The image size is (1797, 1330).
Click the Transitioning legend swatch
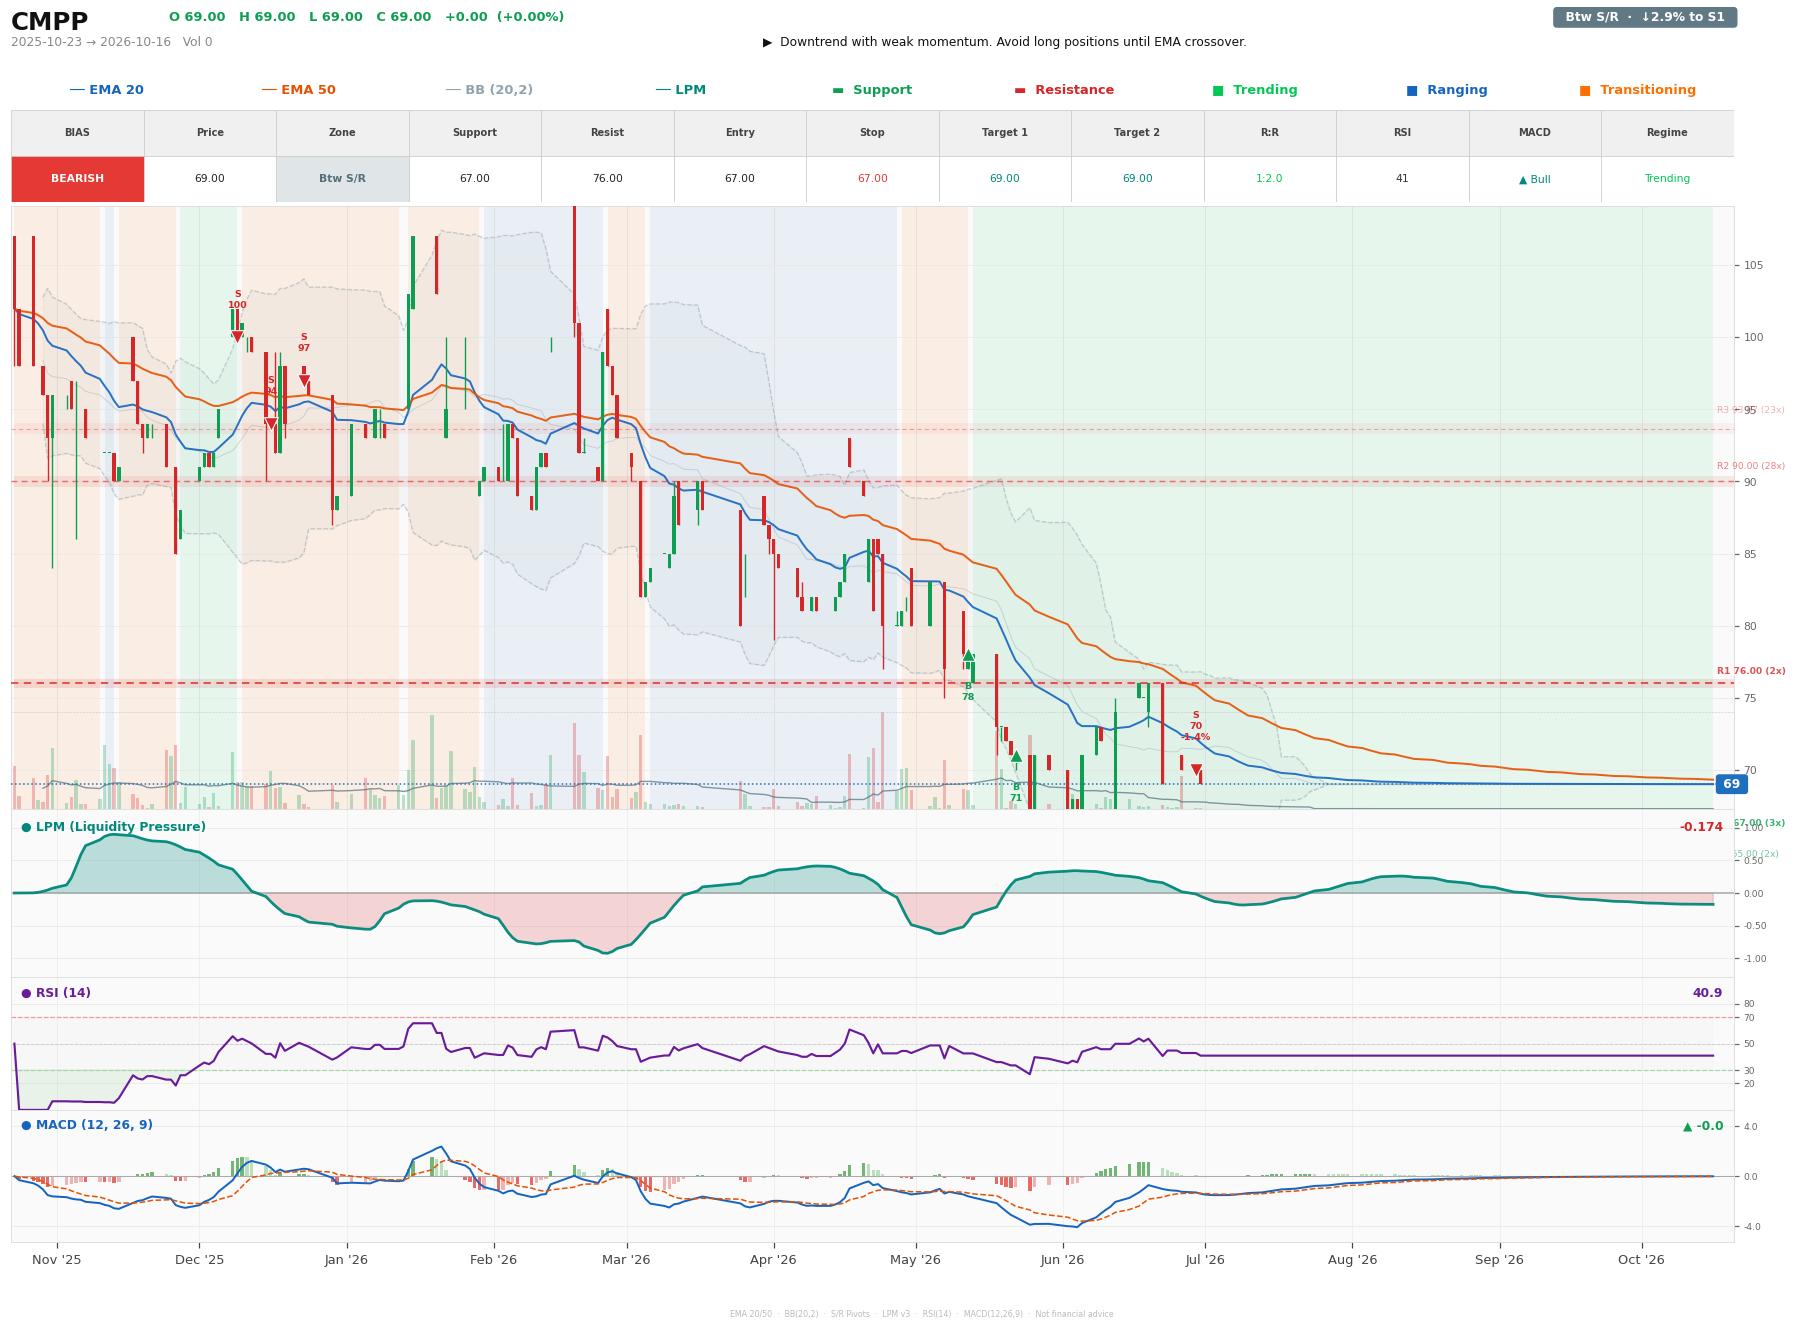click(x=1584, y=90)
